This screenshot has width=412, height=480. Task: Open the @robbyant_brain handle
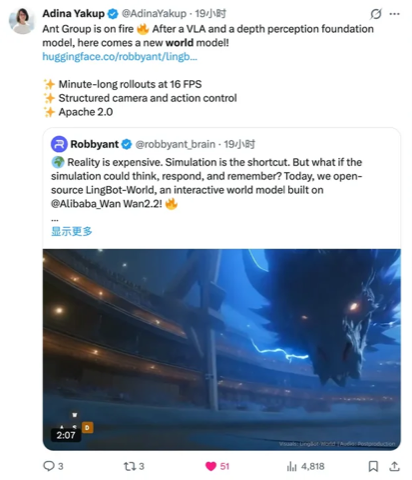coord(175,144)
